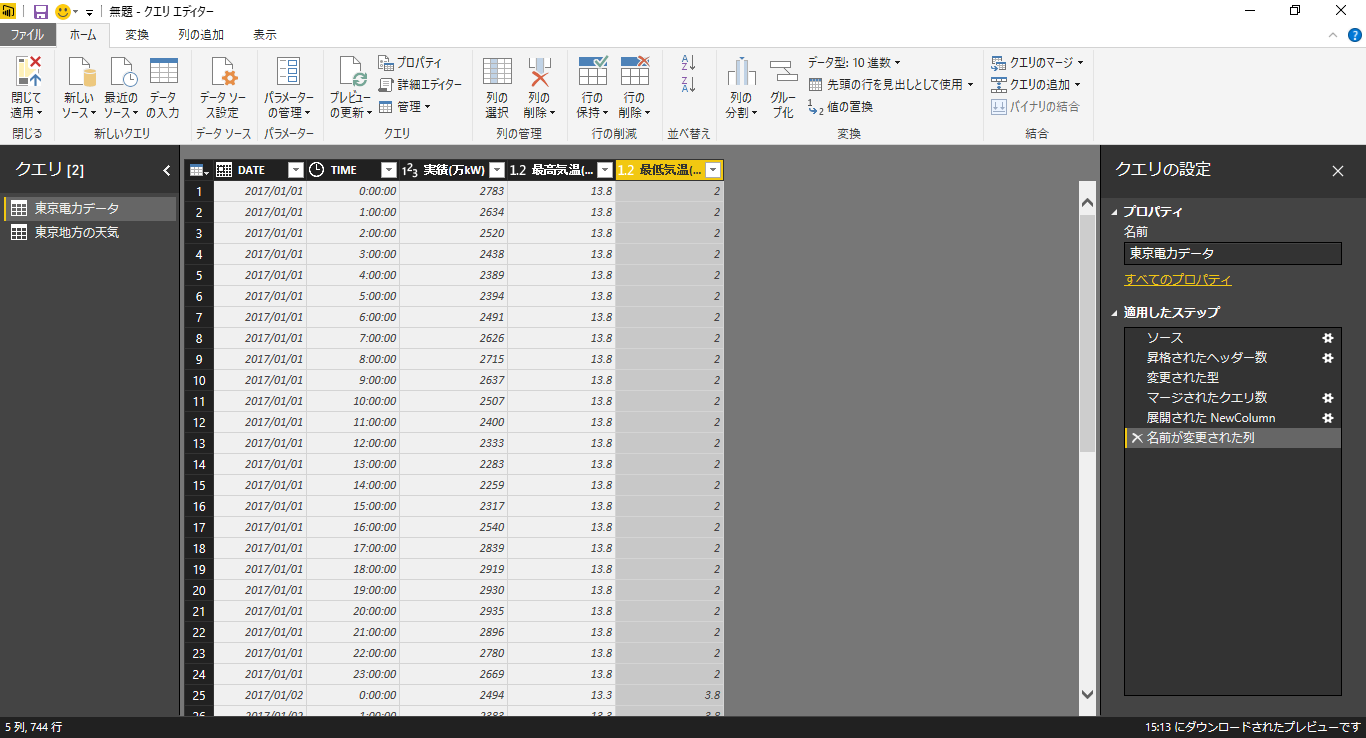Open データの入力 (Enter Data) tool
This screenshot has height=738, width=1366.
click(x=163, y=72)
